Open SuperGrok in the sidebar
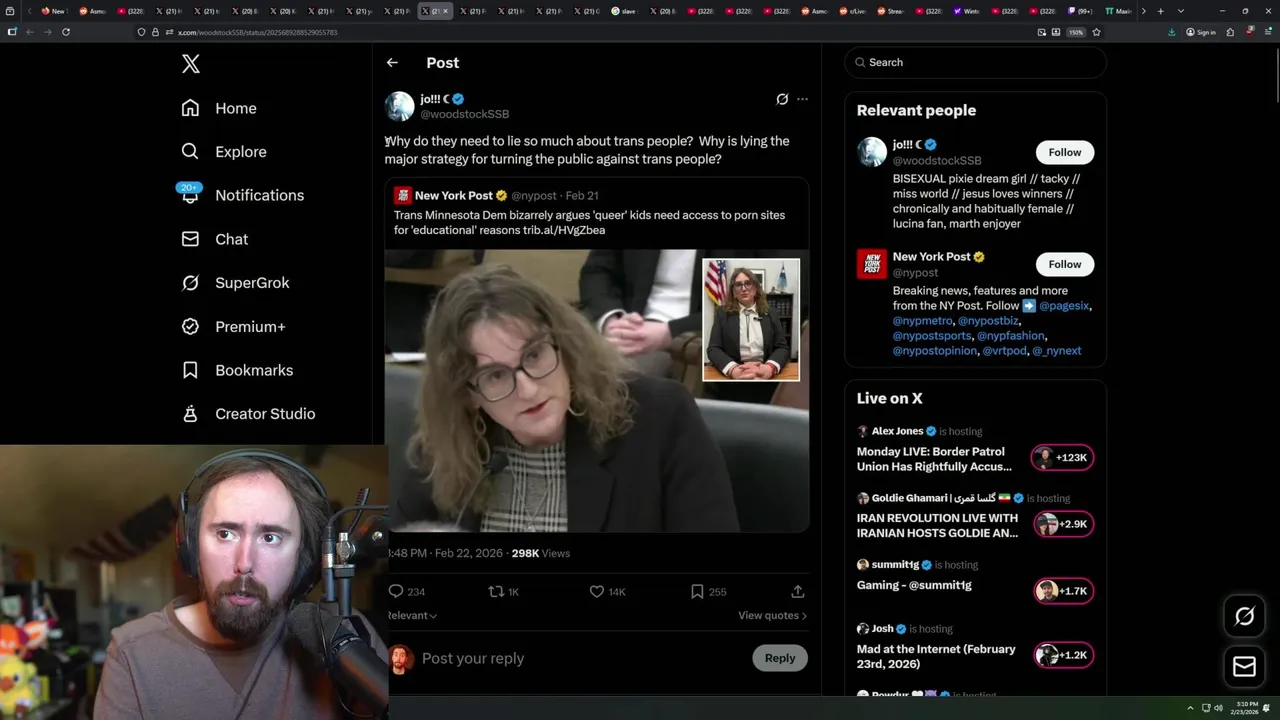The width and height of the screenshot is (1280, 720). [235, 283]
